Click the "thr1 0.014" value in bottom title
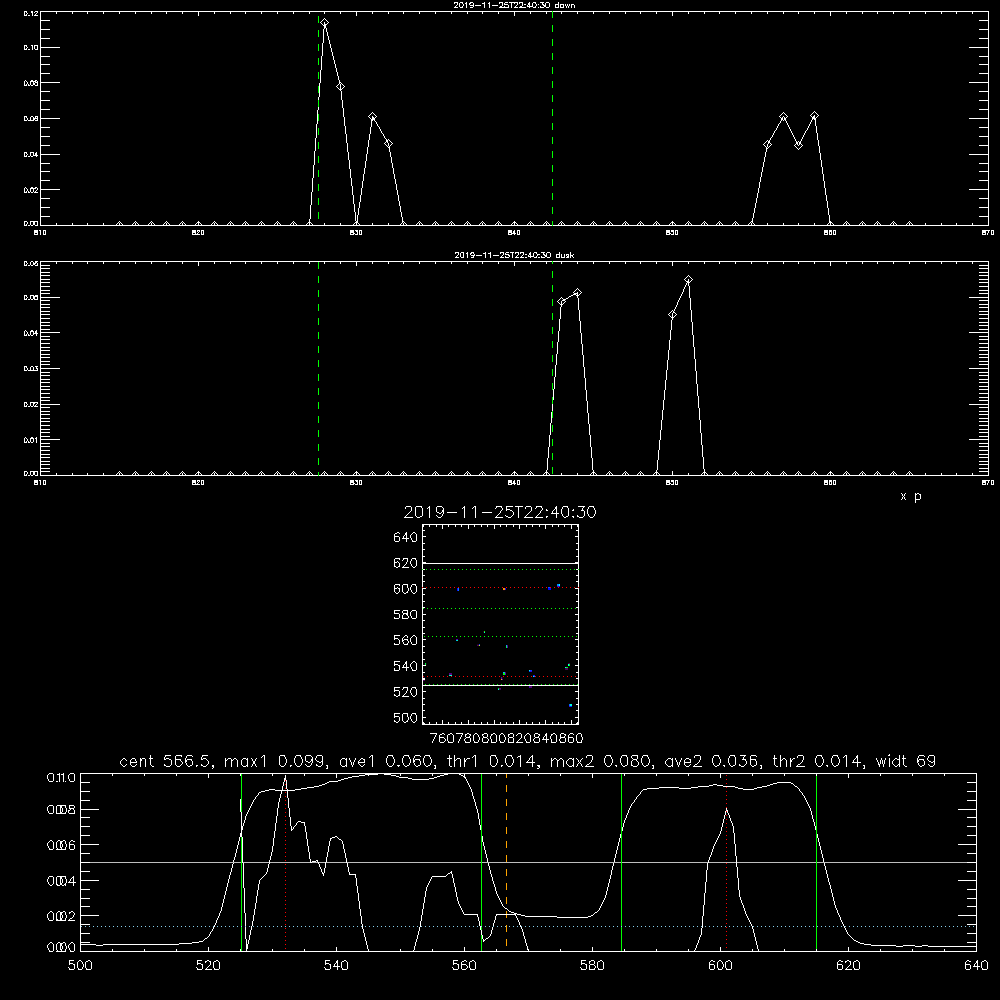Viewport: 1000px width, 1000px height. (x=492, y=761)
